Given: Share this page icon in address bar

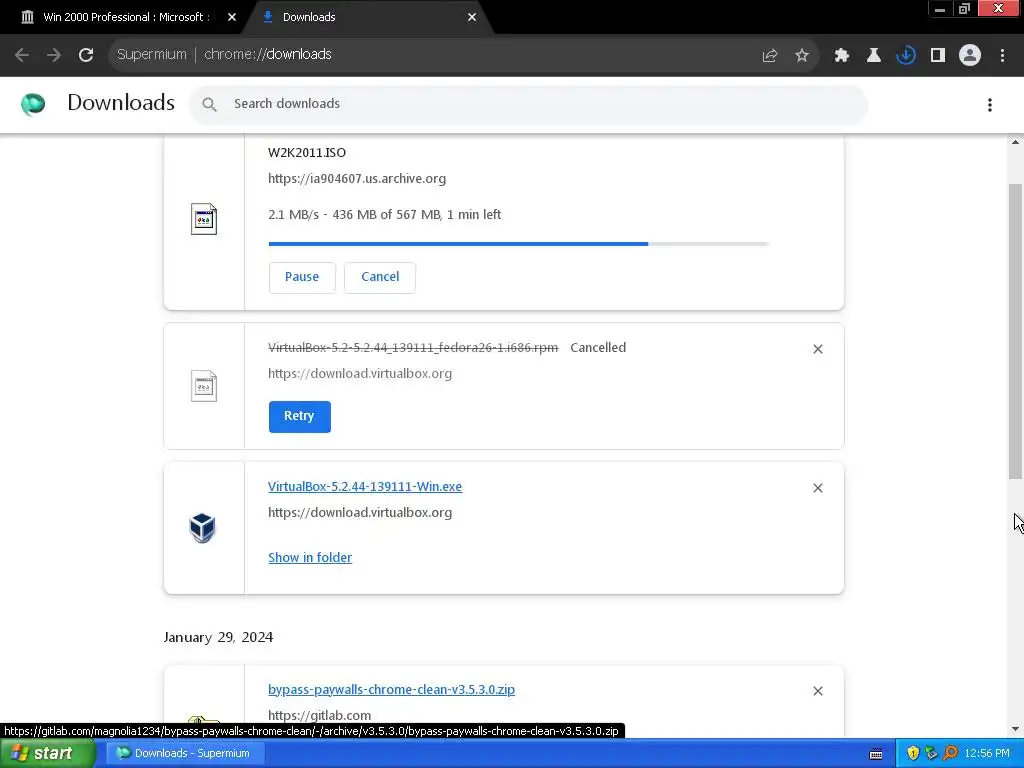Looking at the screenshot, I should pos(770,56).
